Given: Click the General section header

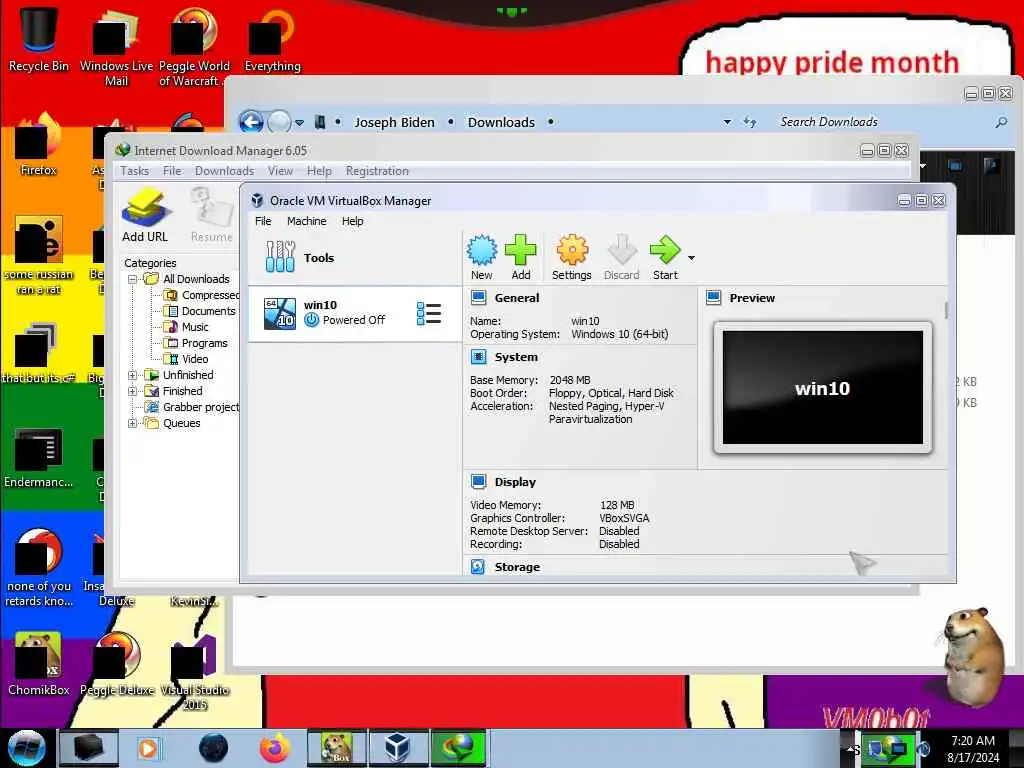Looking at the screenshot, I should (517, 298).
